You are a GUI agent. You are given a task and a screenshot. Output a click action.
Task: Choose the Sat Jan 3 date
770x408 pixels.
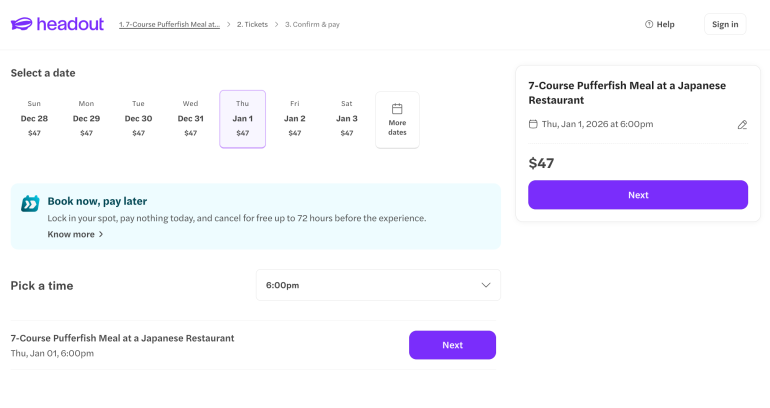347,118
